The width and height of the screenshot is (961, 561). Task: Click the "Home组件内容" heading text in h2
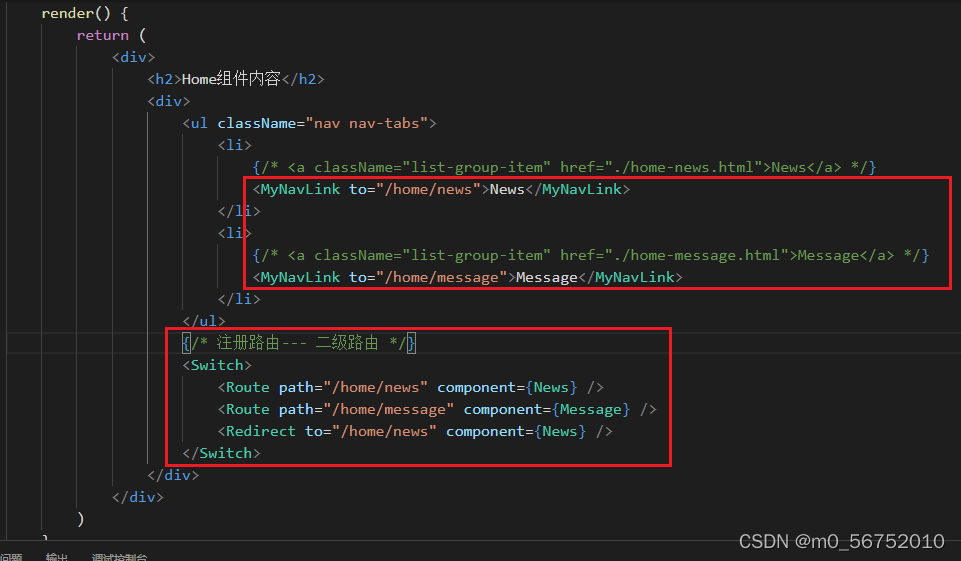click(231, 79)
